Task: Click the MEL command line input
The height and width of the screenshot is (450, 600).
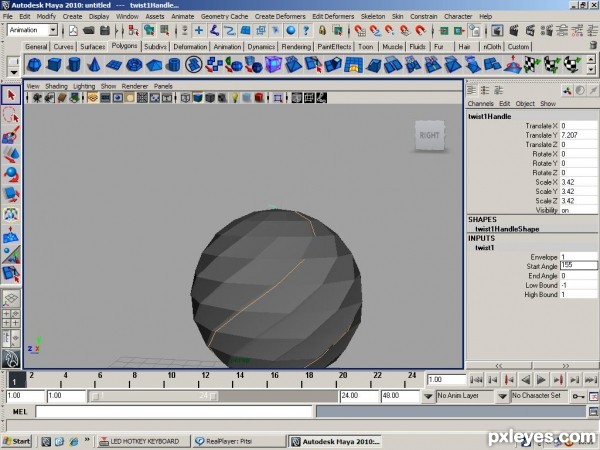Action: tap(174, 412)
